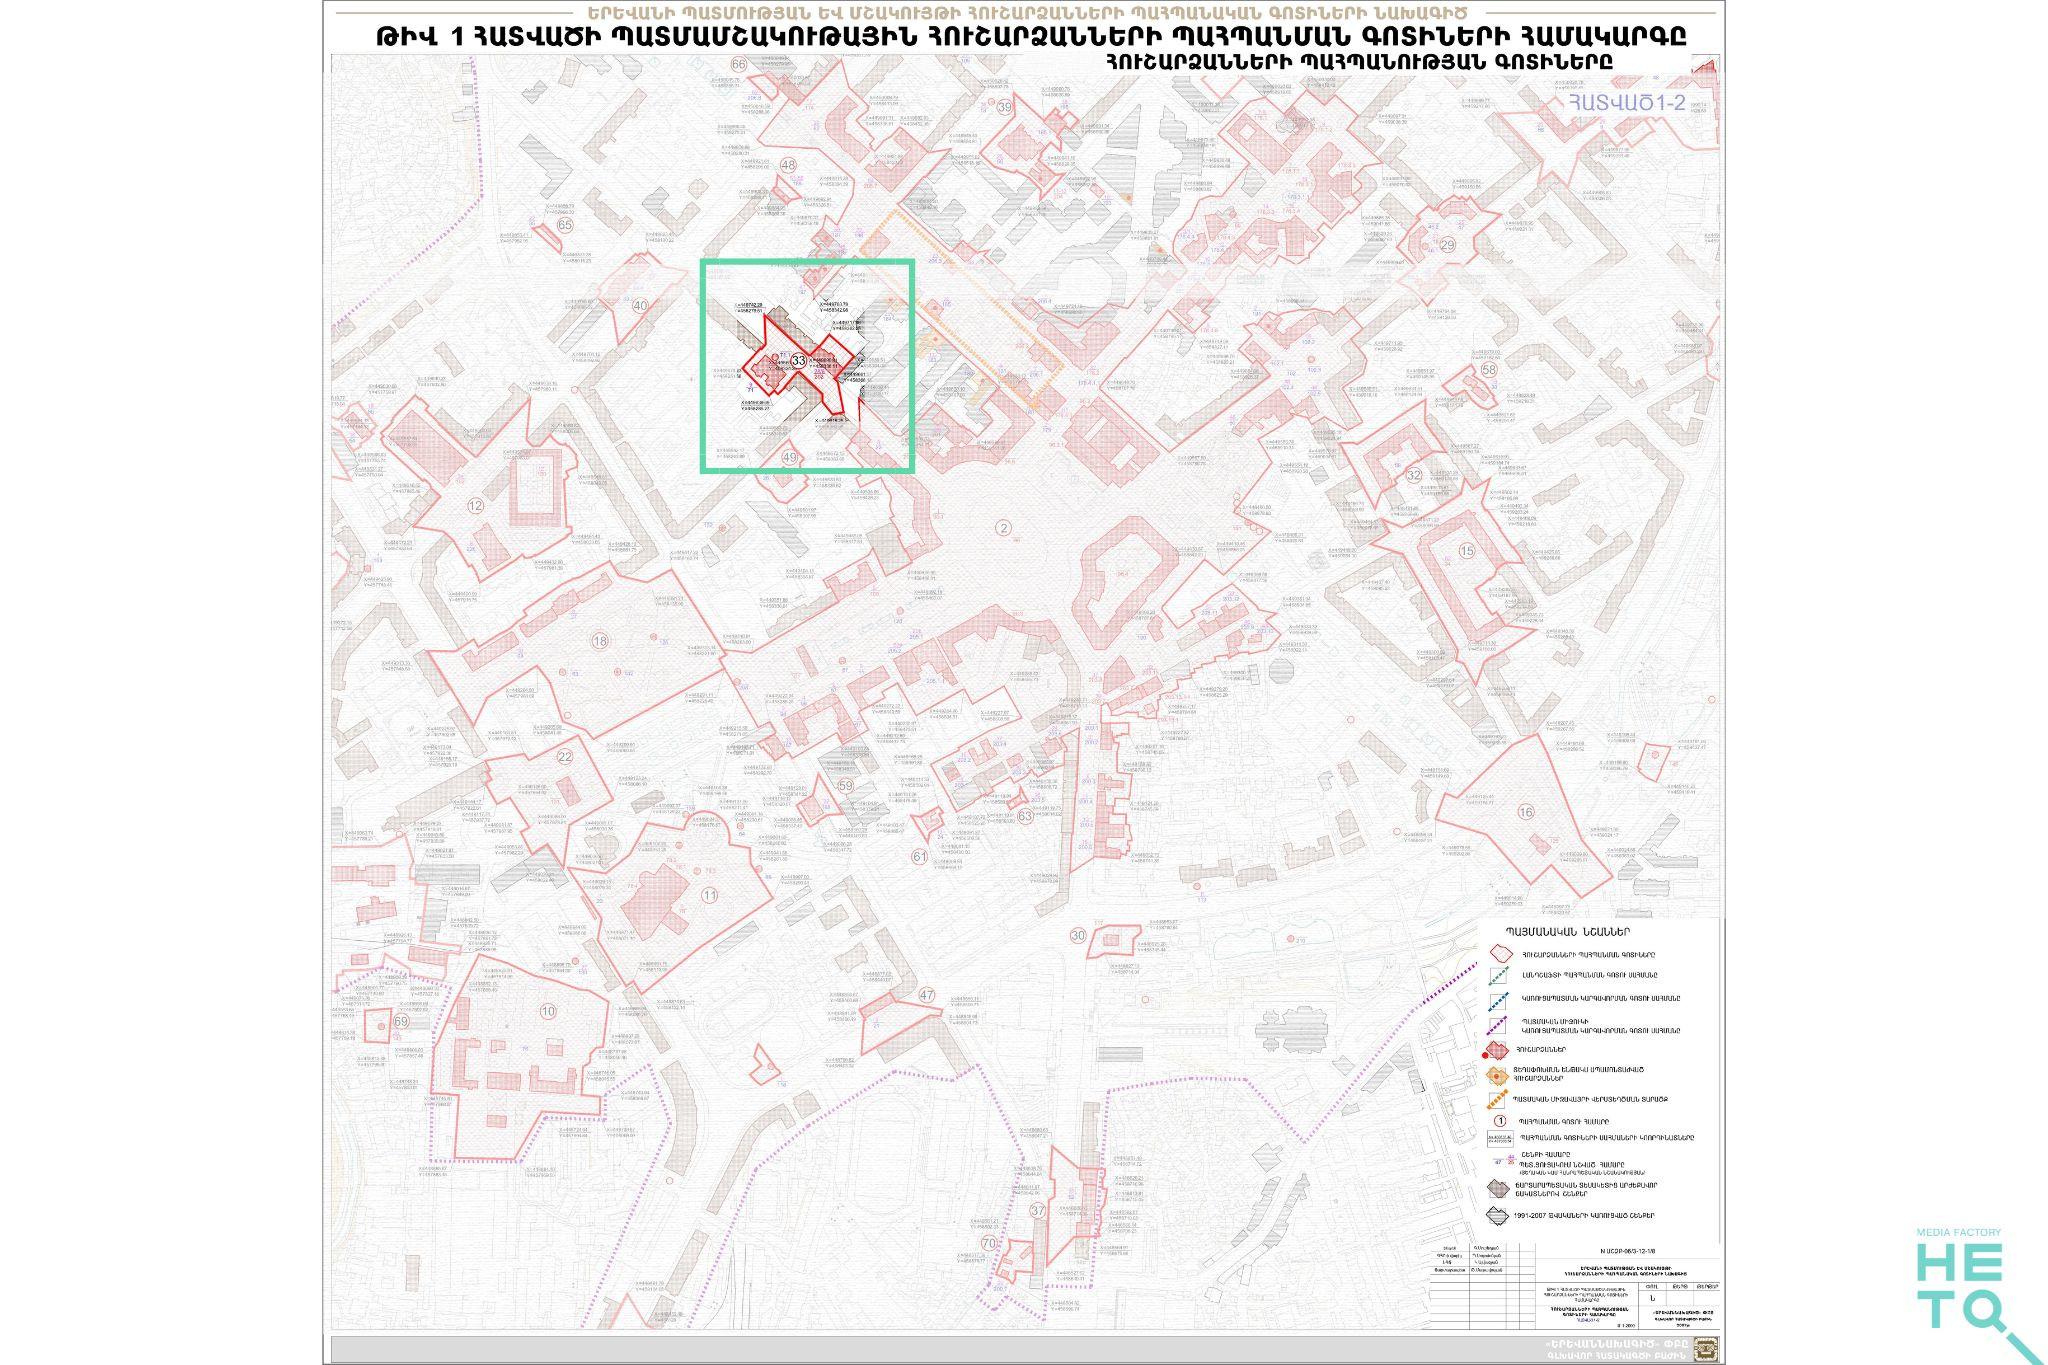Select zone number 66 on the map
This screenshot has width=2048, height=1365.
click(x=739, y=64)
